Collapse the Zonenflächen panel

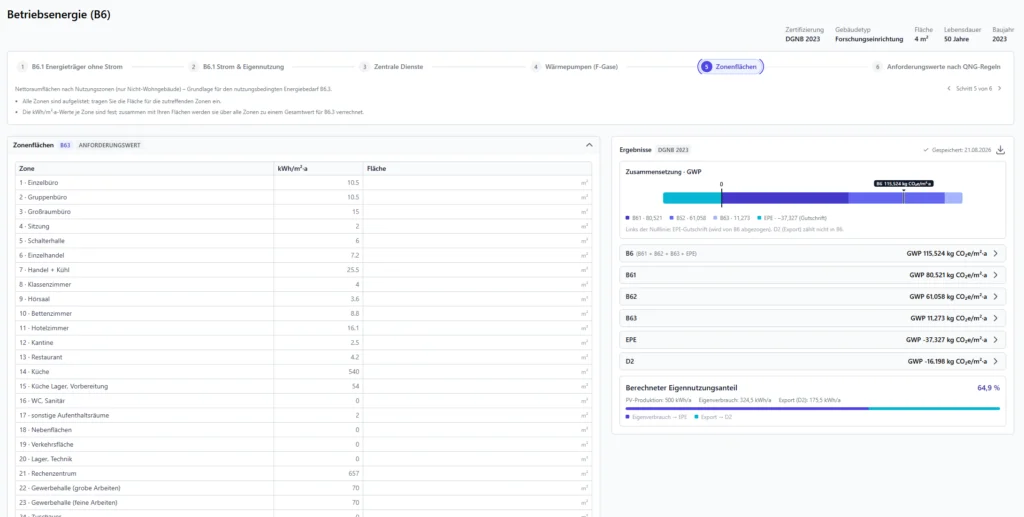click(589, 145)
